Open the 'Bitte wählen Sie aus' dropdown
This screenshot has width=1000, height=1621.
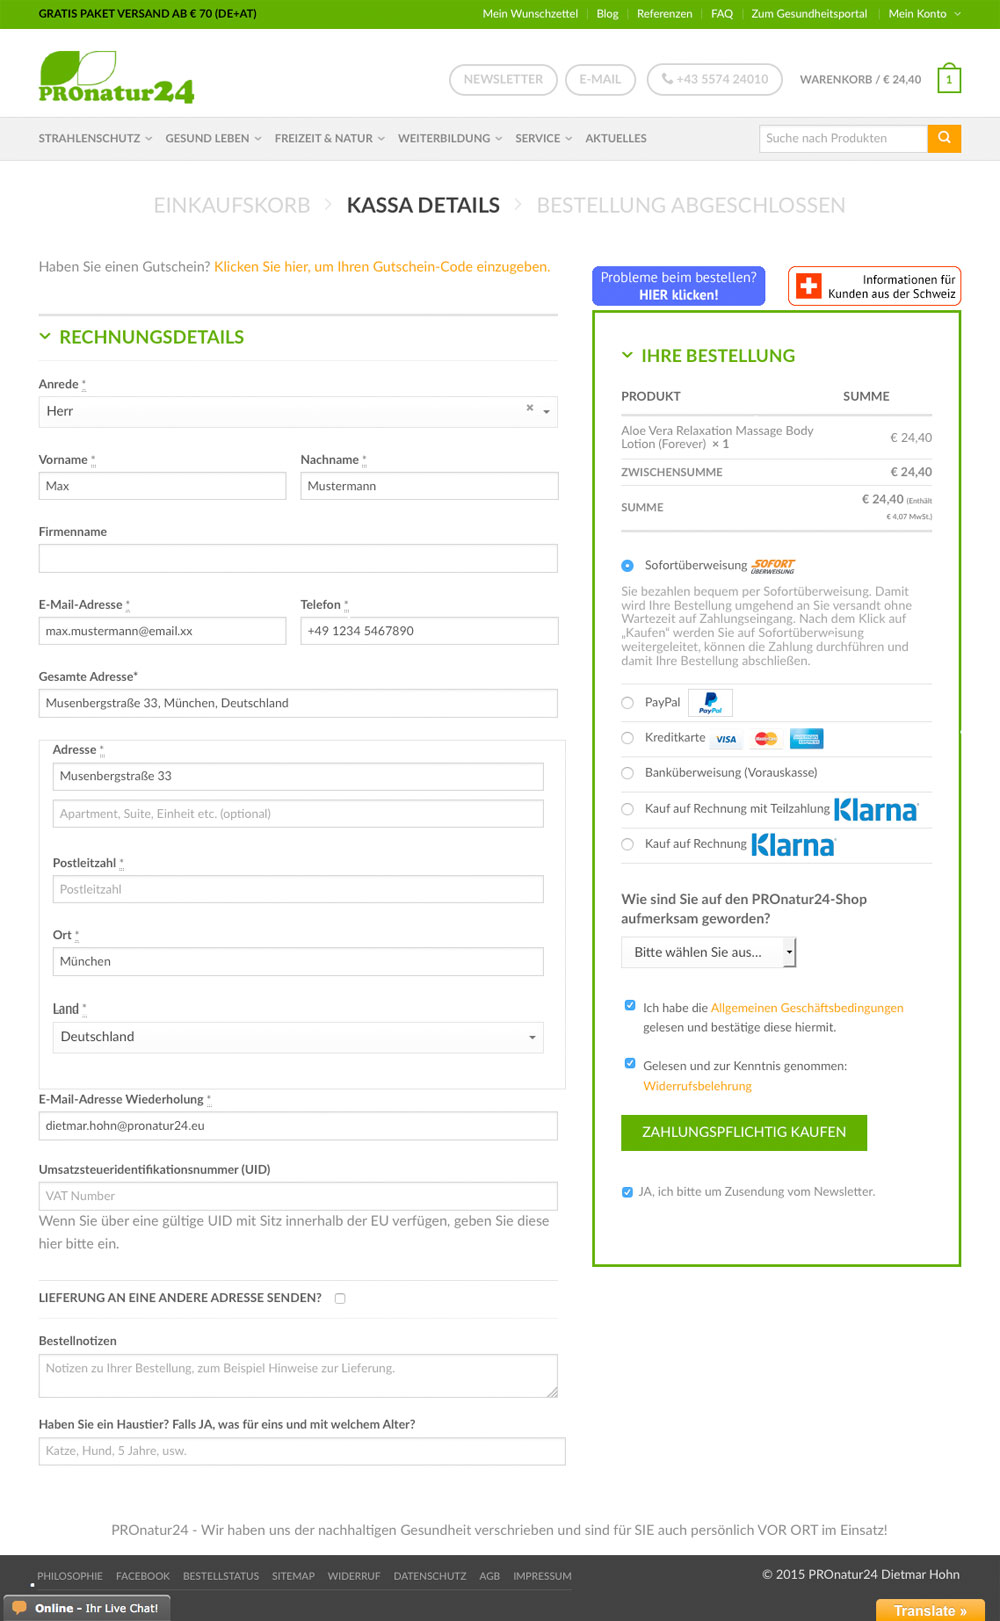[708, 952]
